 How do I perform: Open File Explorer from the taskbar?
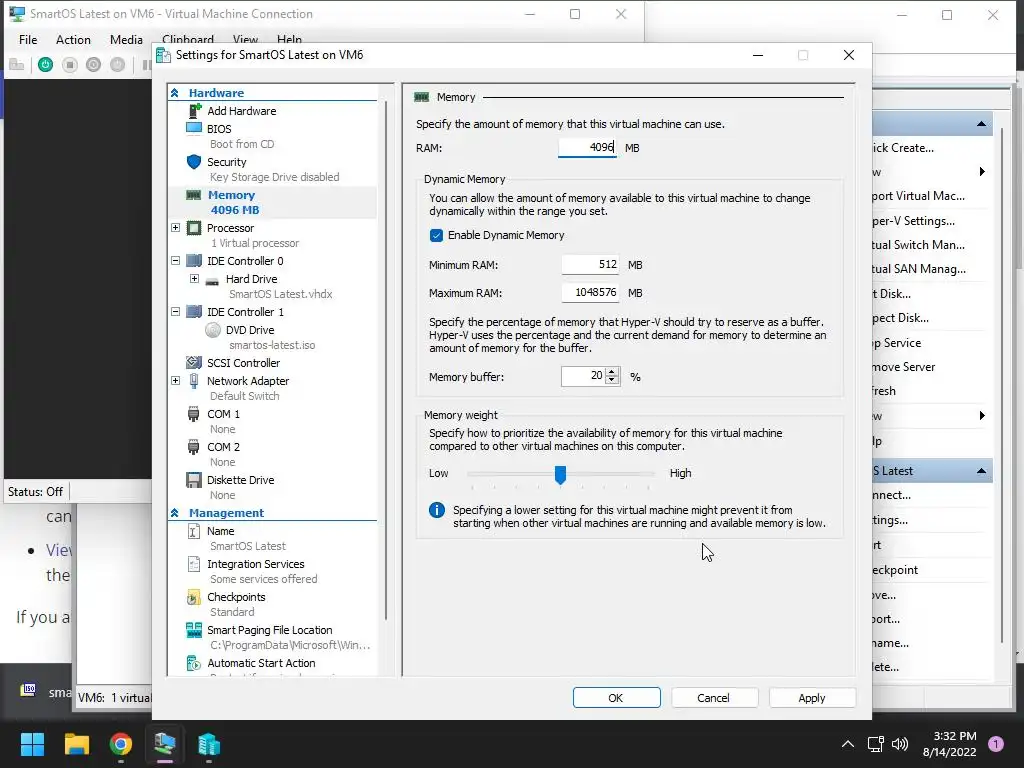tap(76, 744)
